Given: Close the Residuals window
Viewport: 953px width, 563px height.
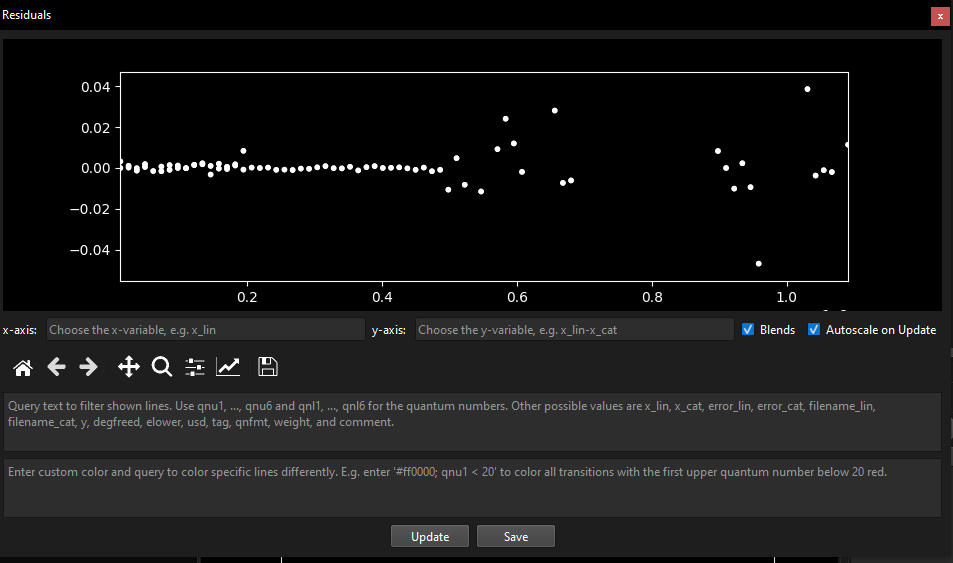Looking at the screenshot, I should [939, 16].
